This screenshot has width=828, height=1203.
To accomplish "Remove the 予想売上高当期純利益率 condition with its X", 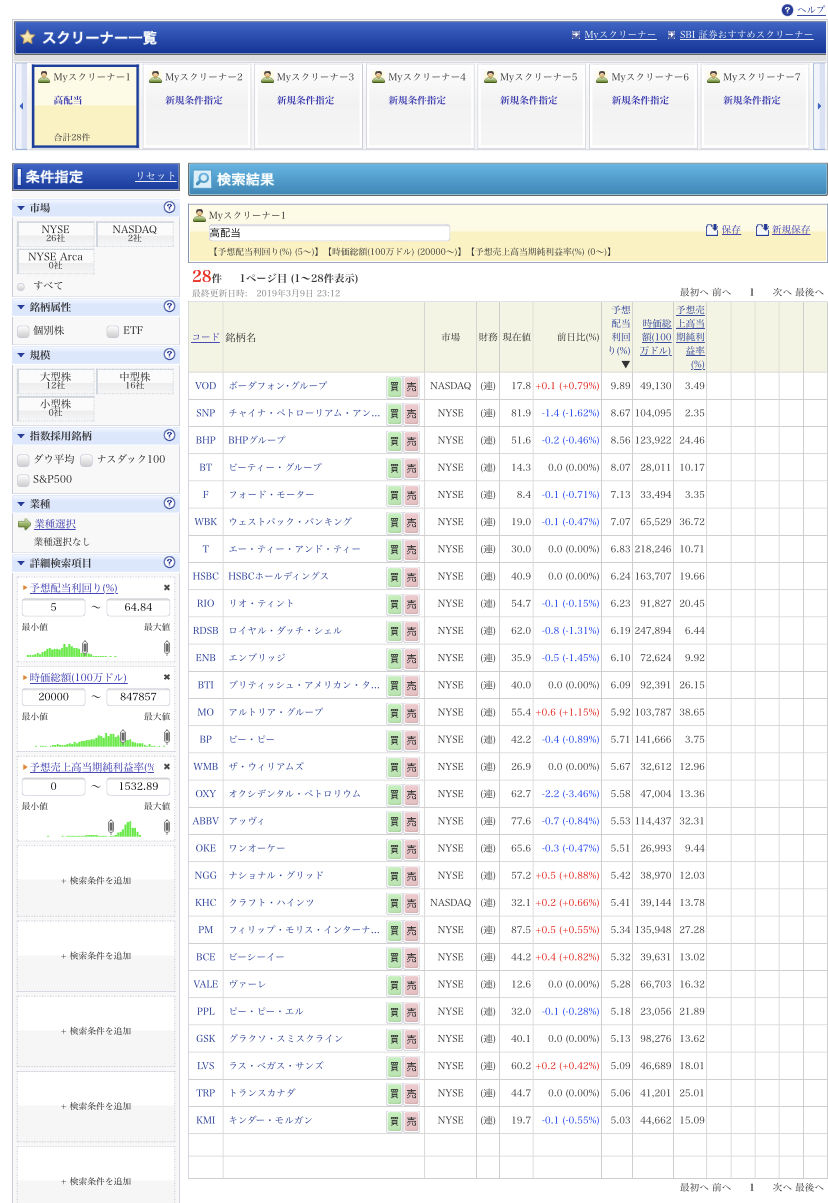I will pos(167,767).
